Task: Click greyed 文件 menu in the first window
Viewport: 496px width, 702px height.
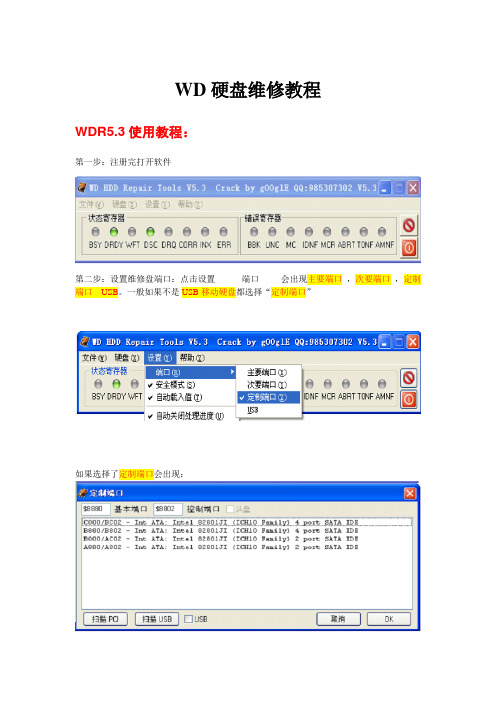Action: point(91,205)
